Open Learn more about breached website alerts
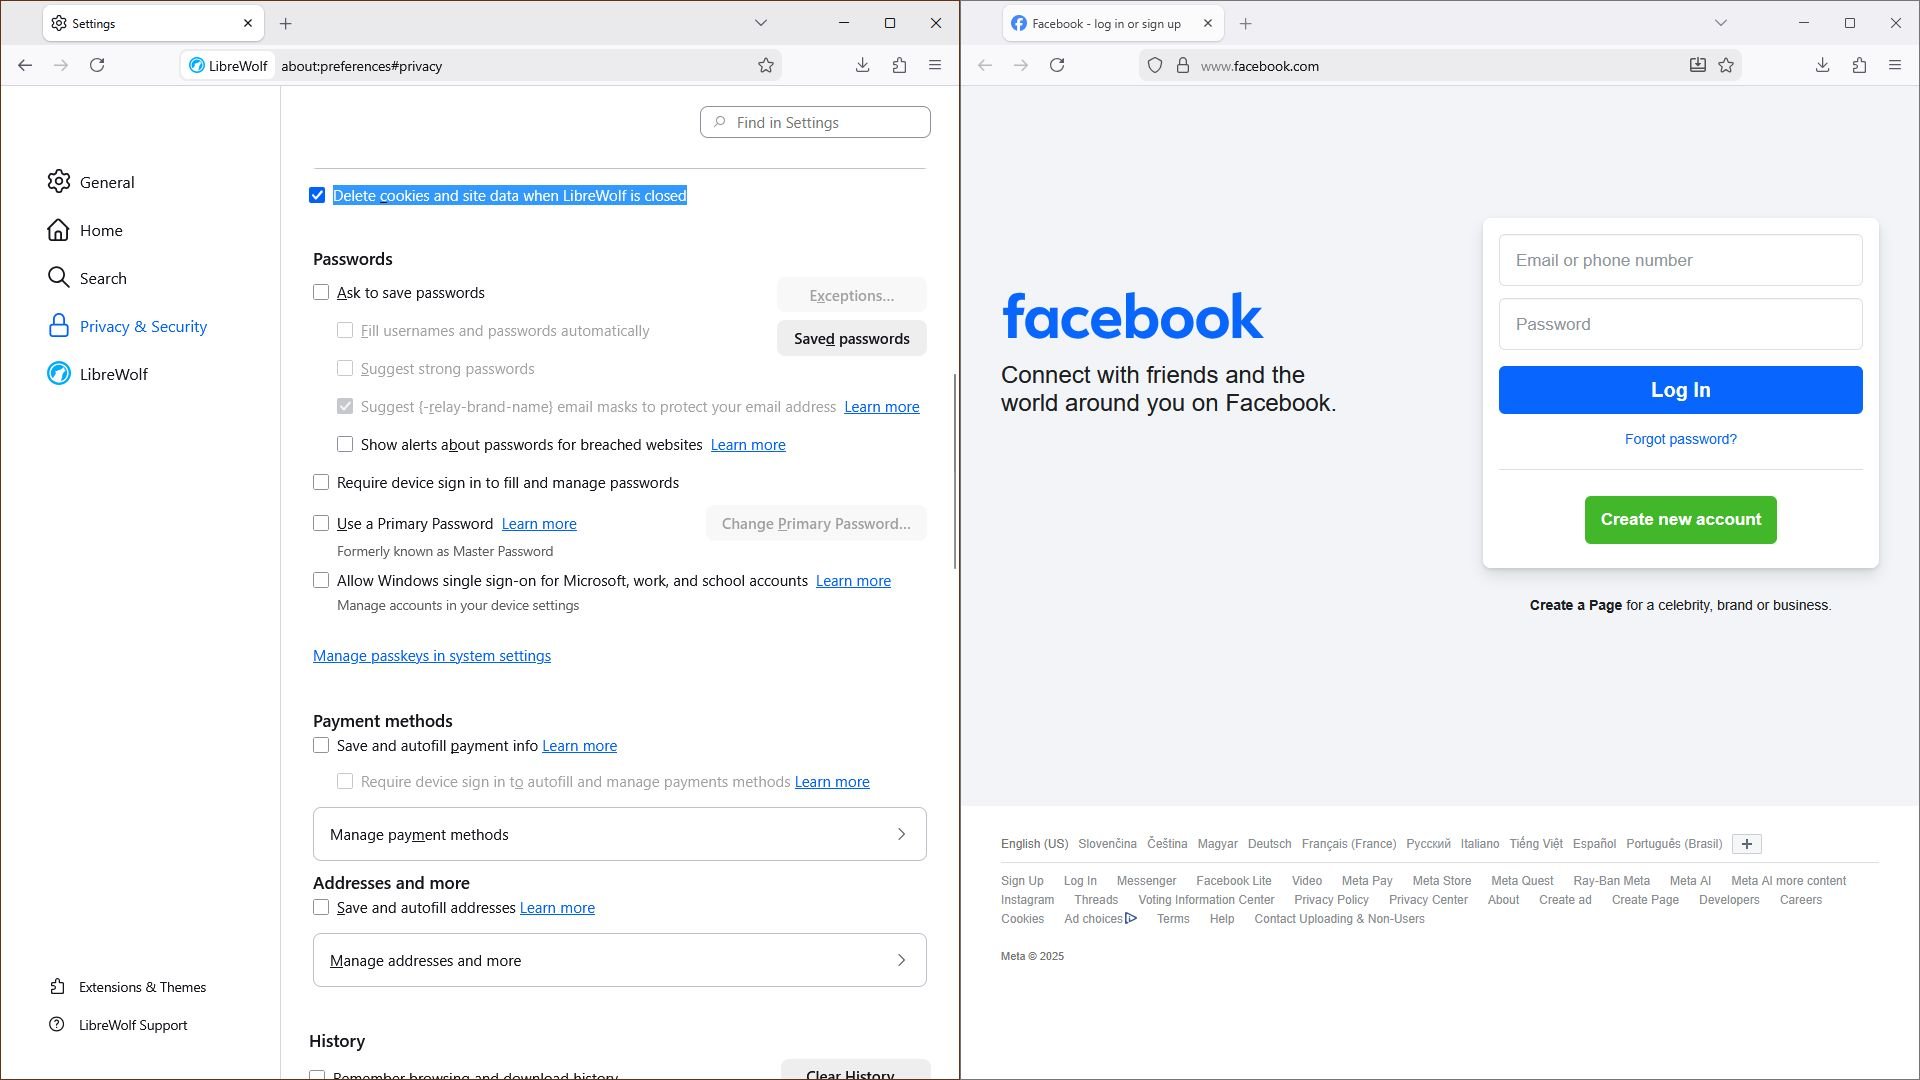Viewport: 1920px width, 1080px height. 748,444
